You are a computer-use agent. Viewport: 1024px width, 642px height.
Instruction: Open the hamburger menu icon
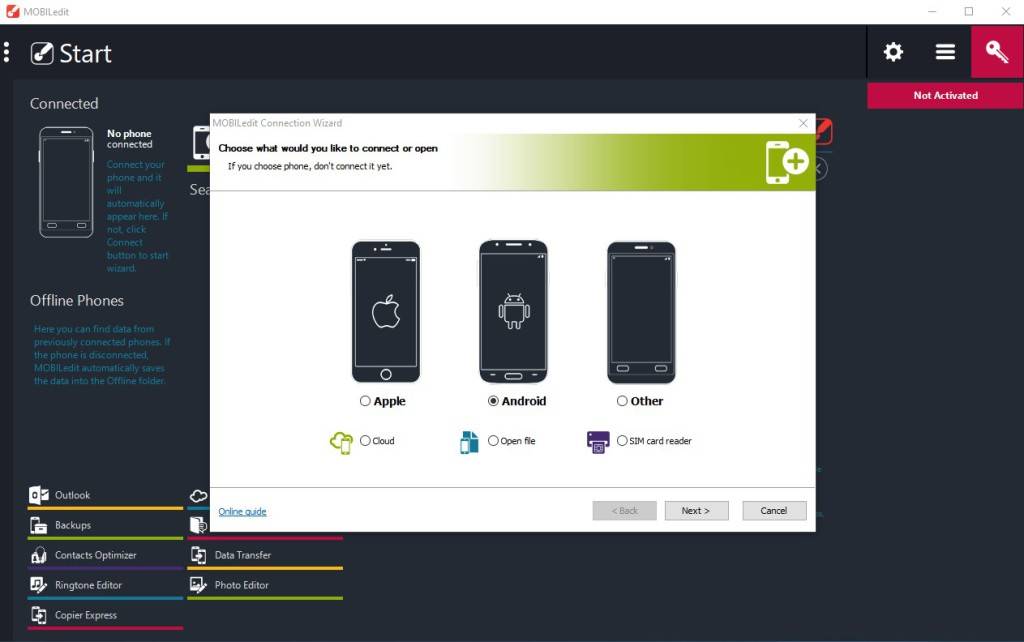945,52
